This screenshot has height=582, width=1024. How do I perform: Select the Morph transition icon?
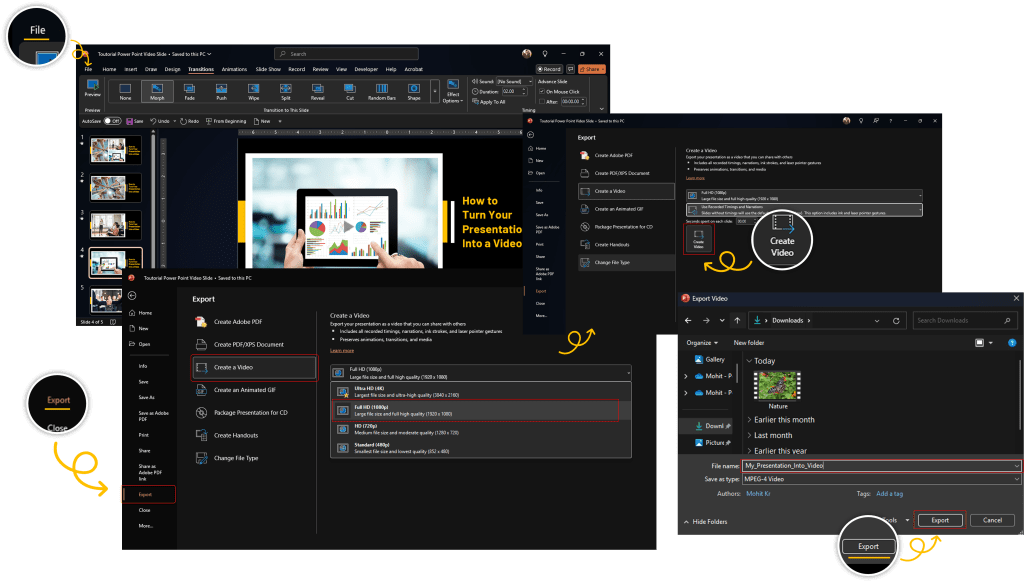coord(157,90)
